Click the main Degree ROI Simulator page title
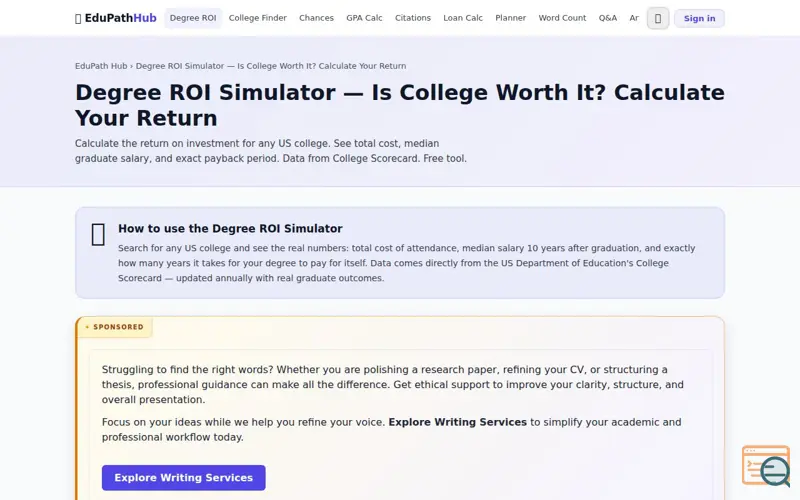800x500 pixels. click(399, 105)
